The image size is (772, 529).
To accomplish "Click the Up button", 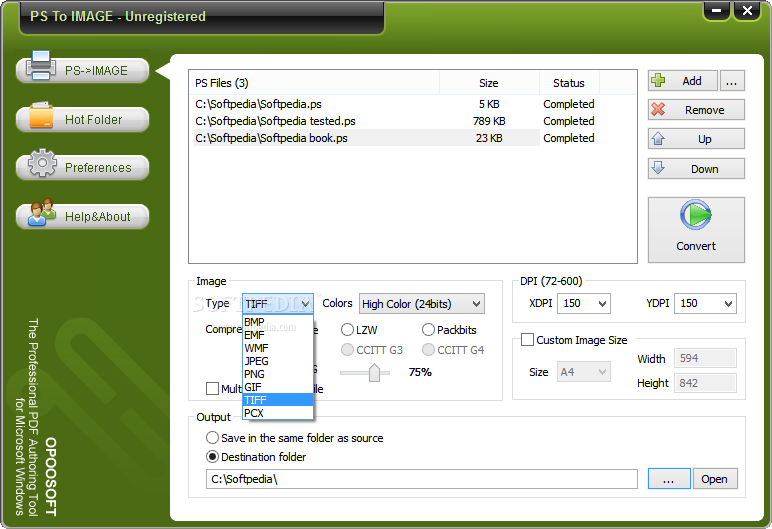I will pos(696,139).
